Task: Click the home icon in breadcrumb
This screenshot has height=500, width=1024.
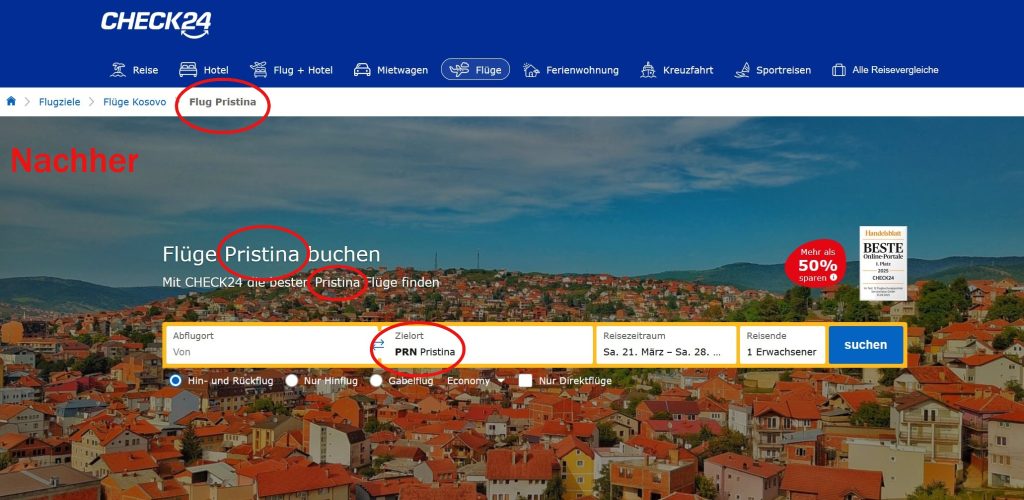Action: coord(12,102)
